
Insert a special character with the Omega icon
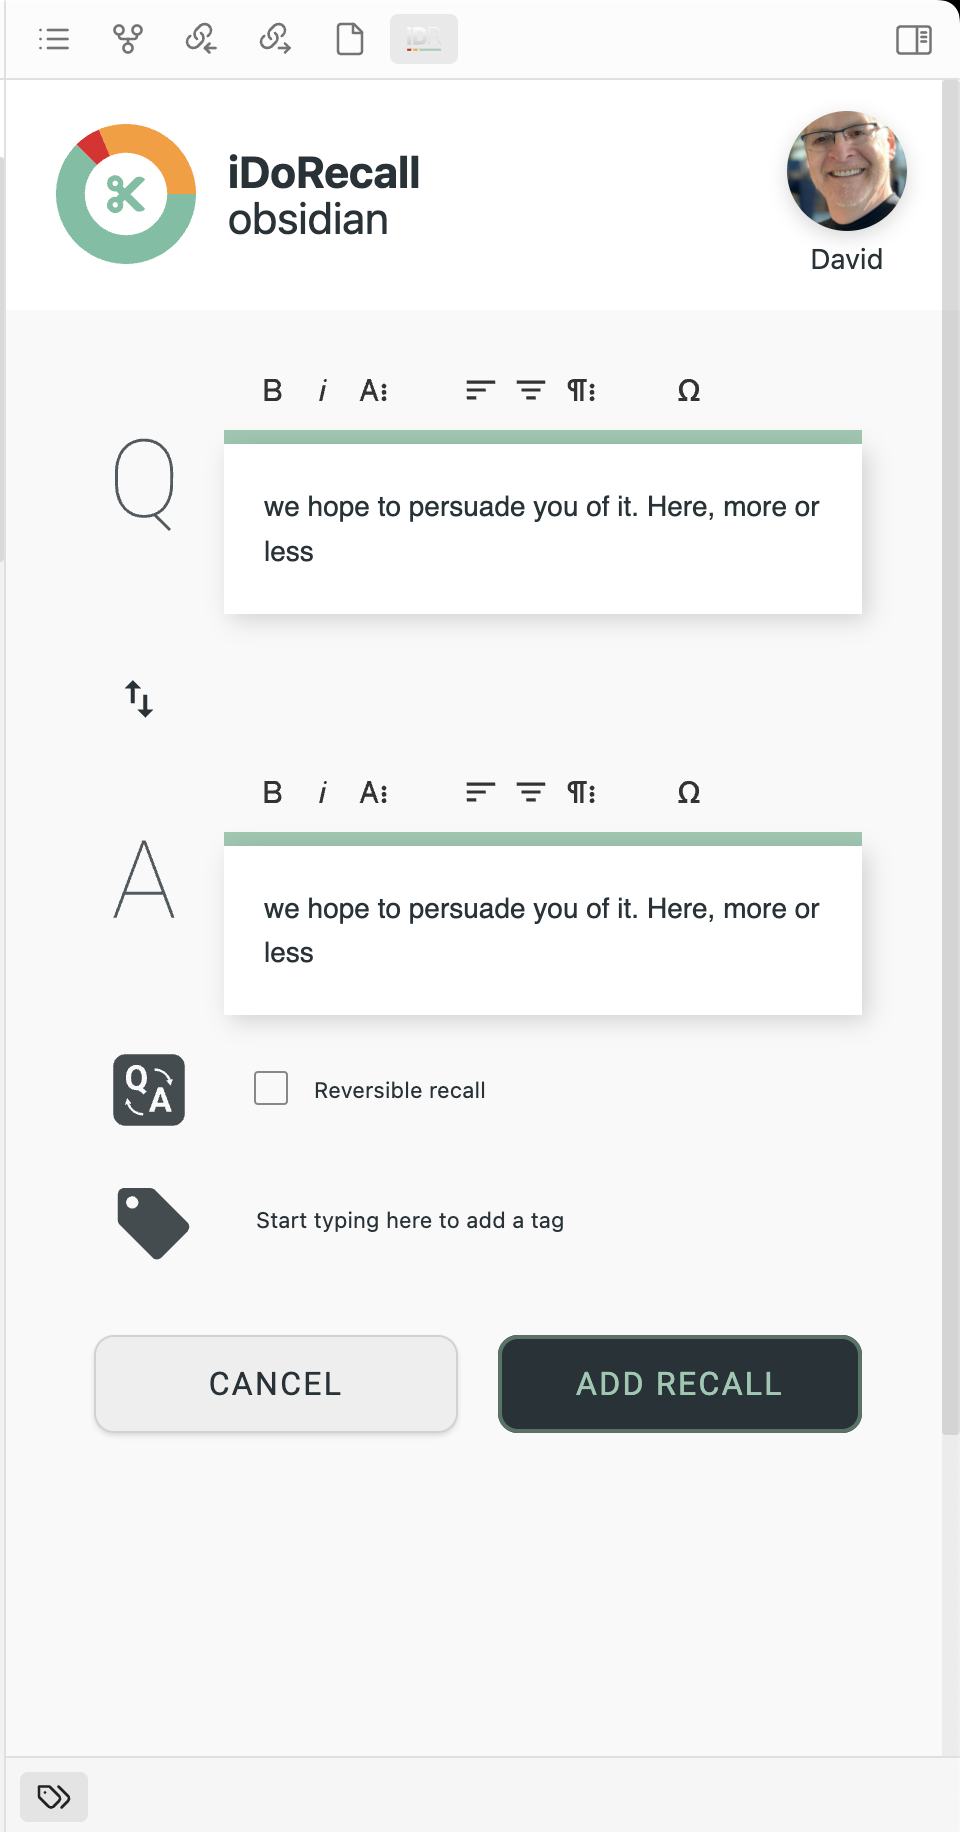coord(688,391)
